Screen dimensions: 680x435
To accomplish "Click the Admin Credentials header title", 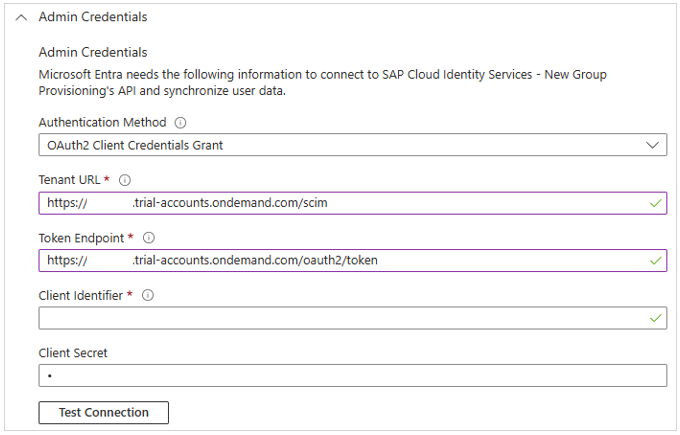I will (93, 17).
